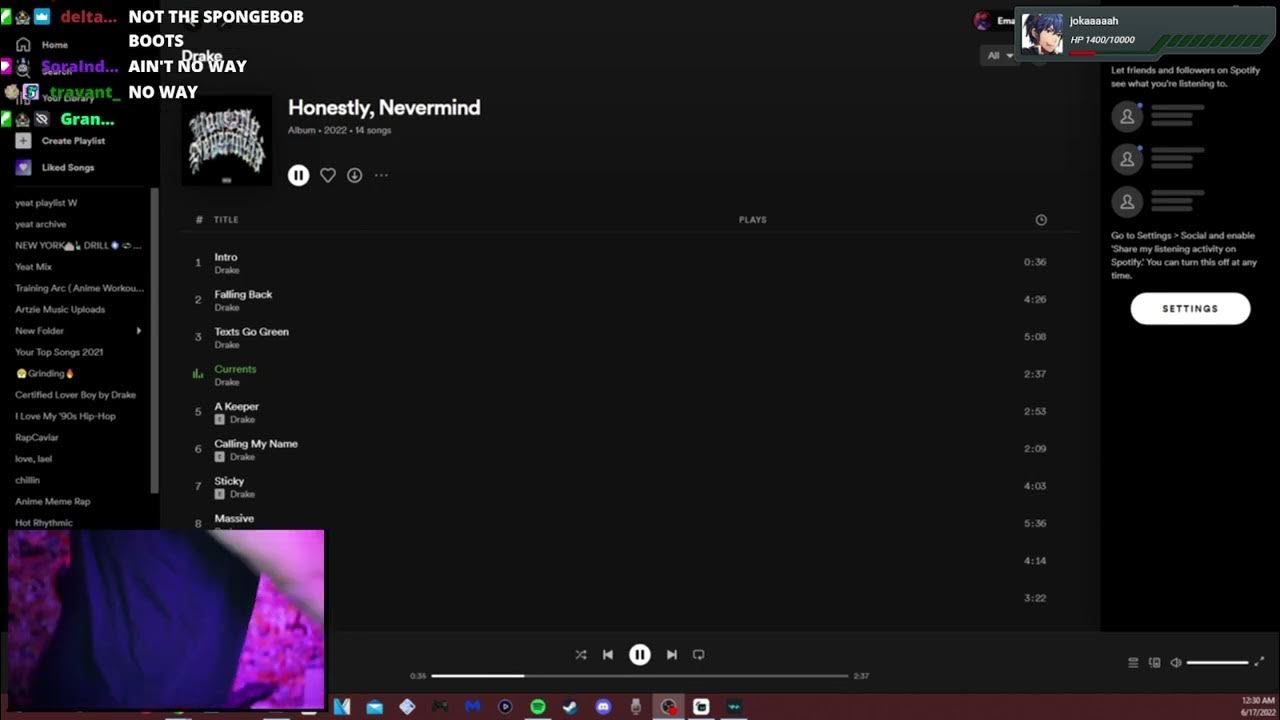Open the 'All' filter dropdown
1280x720 pixels.
(x=1000, y=55)
